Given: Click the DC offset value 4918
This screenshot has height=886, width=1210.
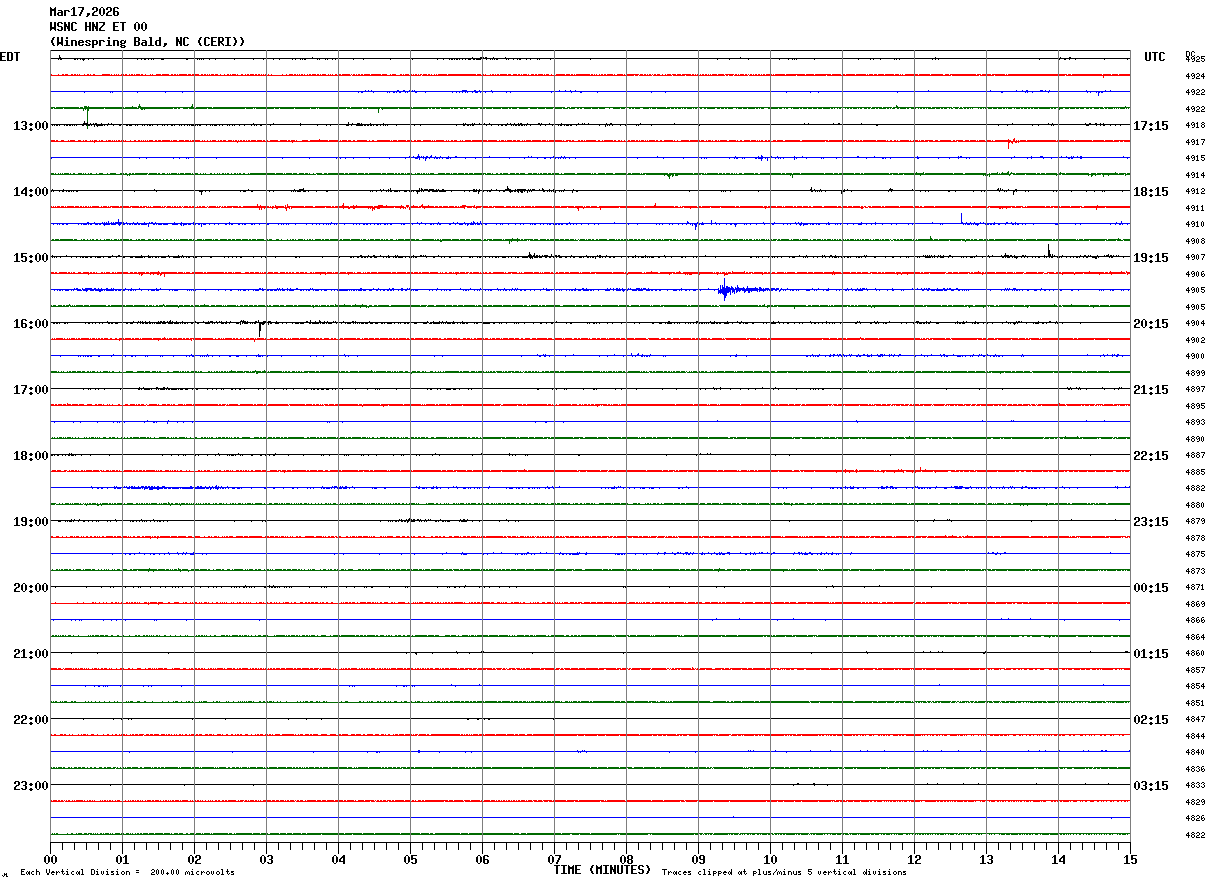Looking at the screenshot, I should tap(1194, 126).
